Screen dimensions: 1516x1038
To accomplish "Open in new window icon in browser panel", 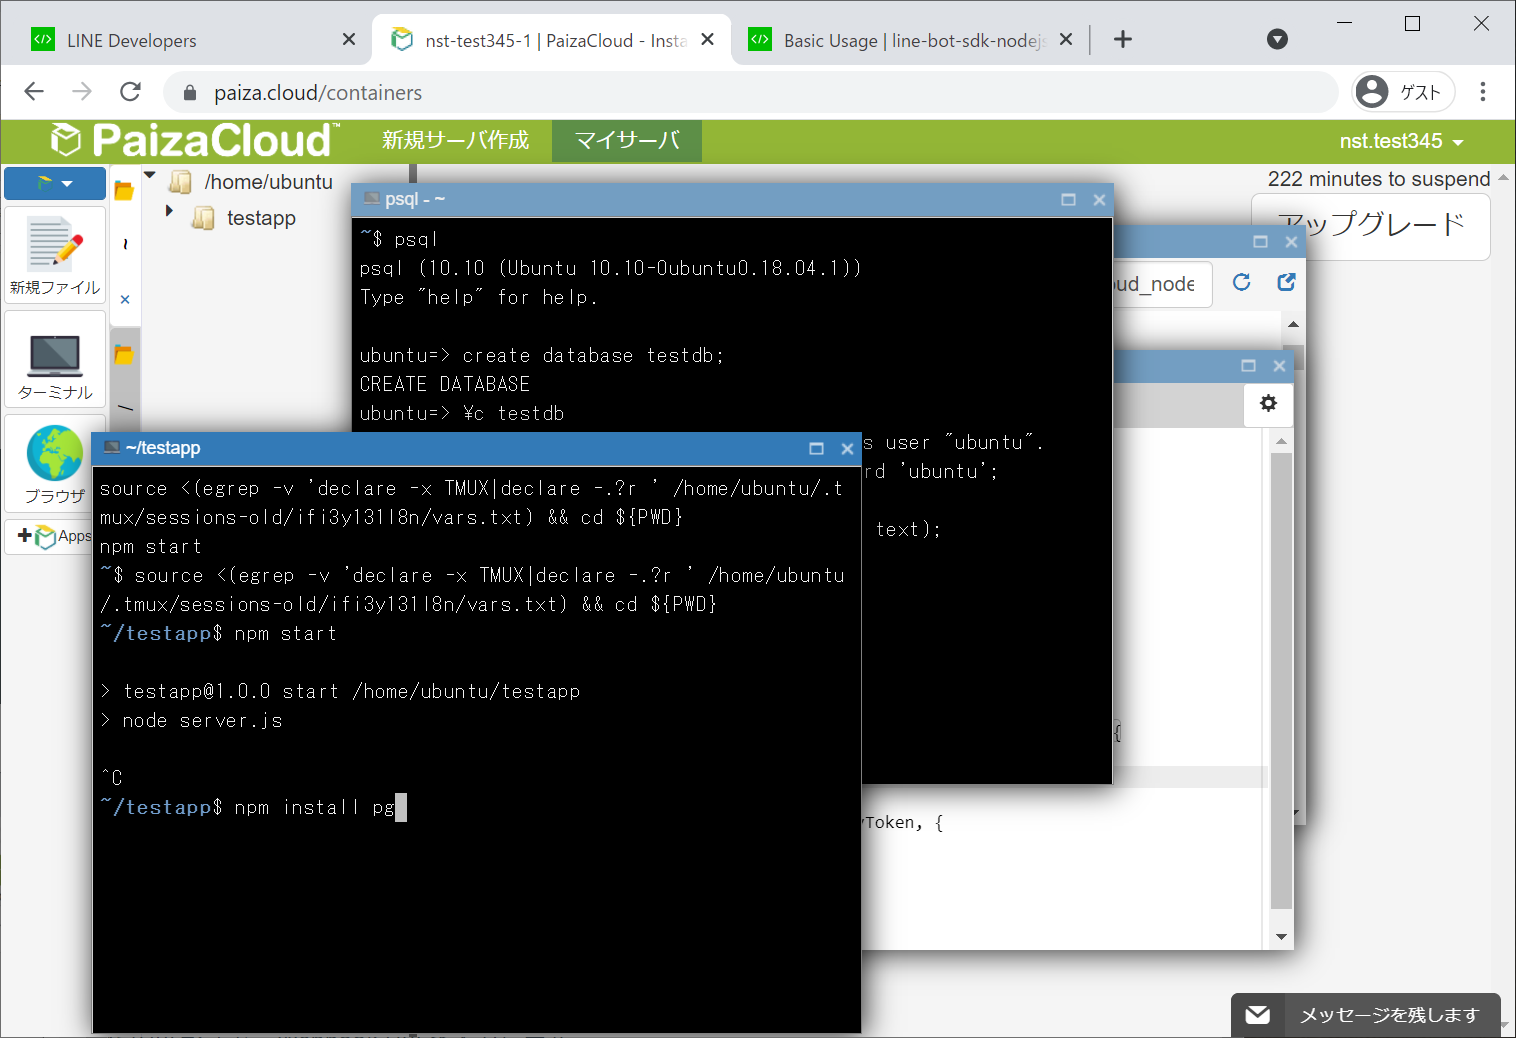I will 1286,282.
